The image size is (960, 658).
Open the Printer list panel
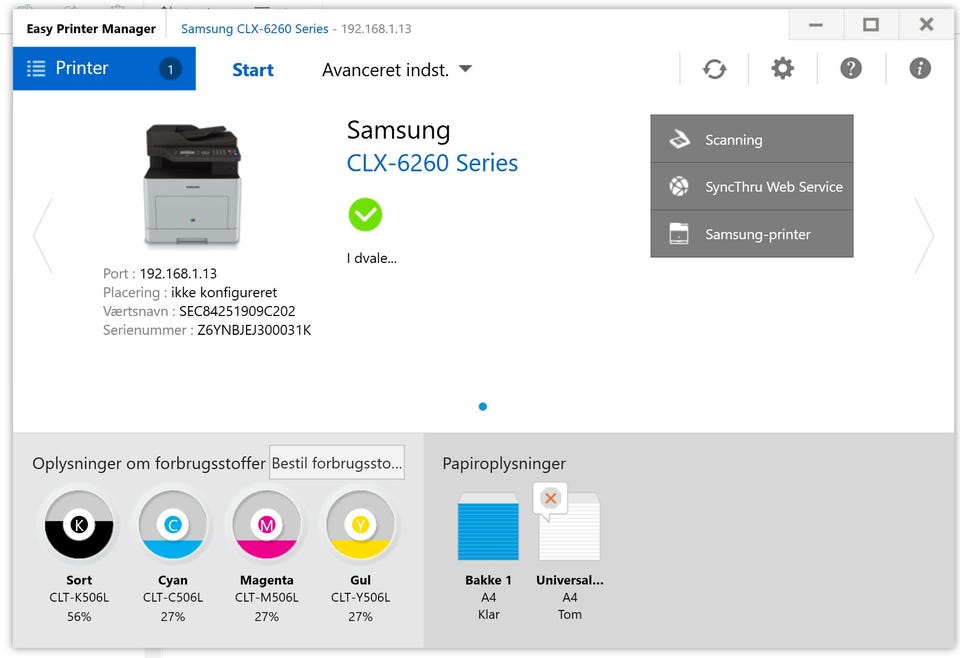click(104, 69)
